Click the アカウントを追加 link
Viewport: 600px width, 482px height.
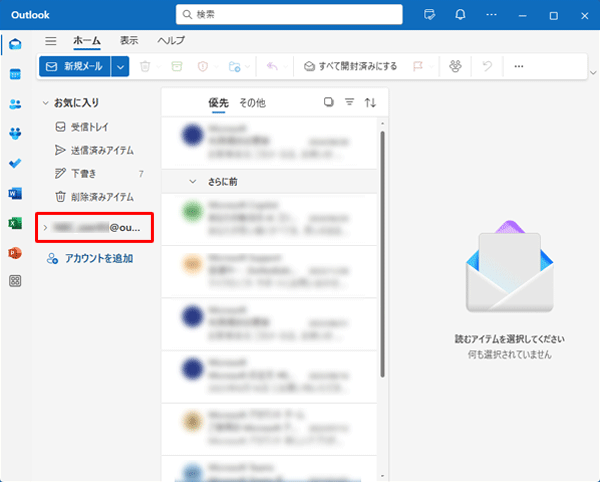(x=90, y=259)
